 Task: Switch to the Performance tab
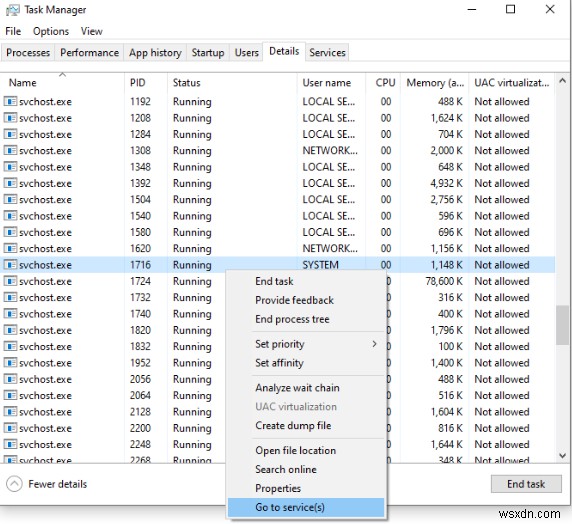click(89, 53)
